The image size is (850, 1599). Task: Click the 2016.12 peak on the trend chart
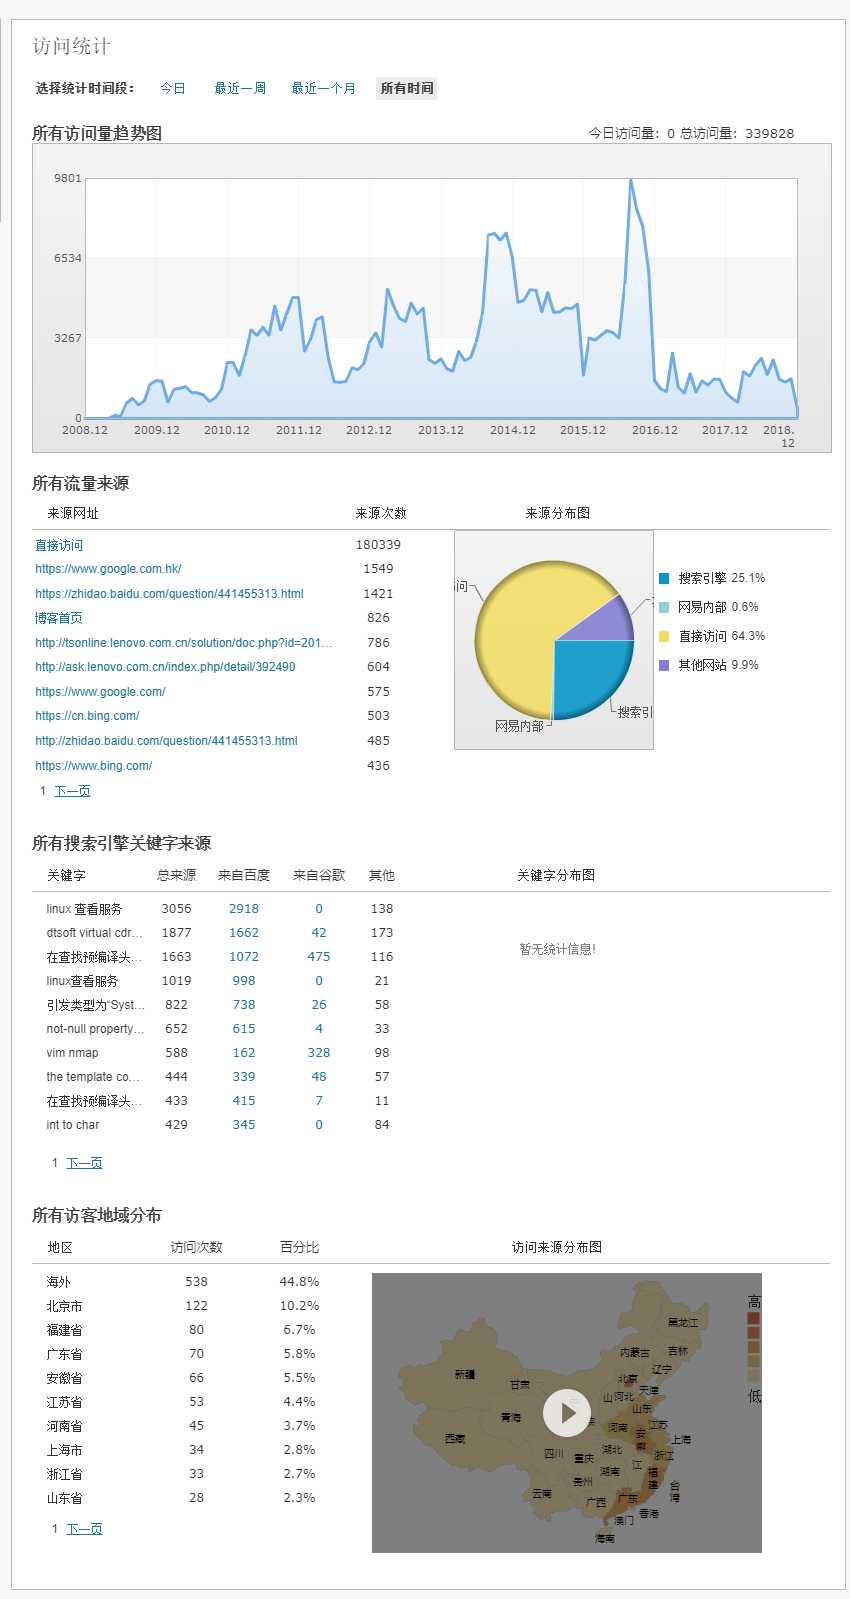coord(631,181)
